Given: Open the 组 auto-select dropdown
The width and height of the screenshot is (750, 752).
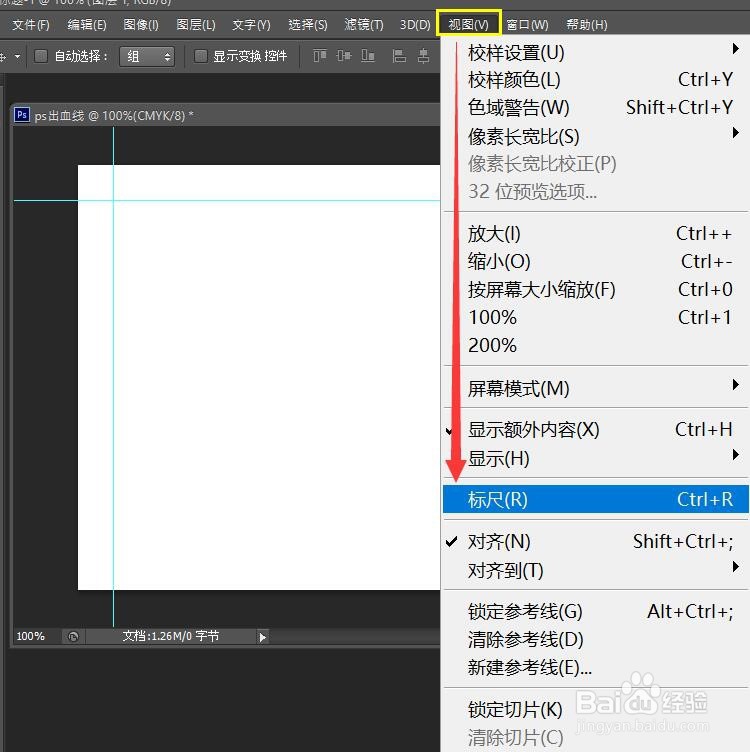Looking at the screenshot, I should click(147, 57).
